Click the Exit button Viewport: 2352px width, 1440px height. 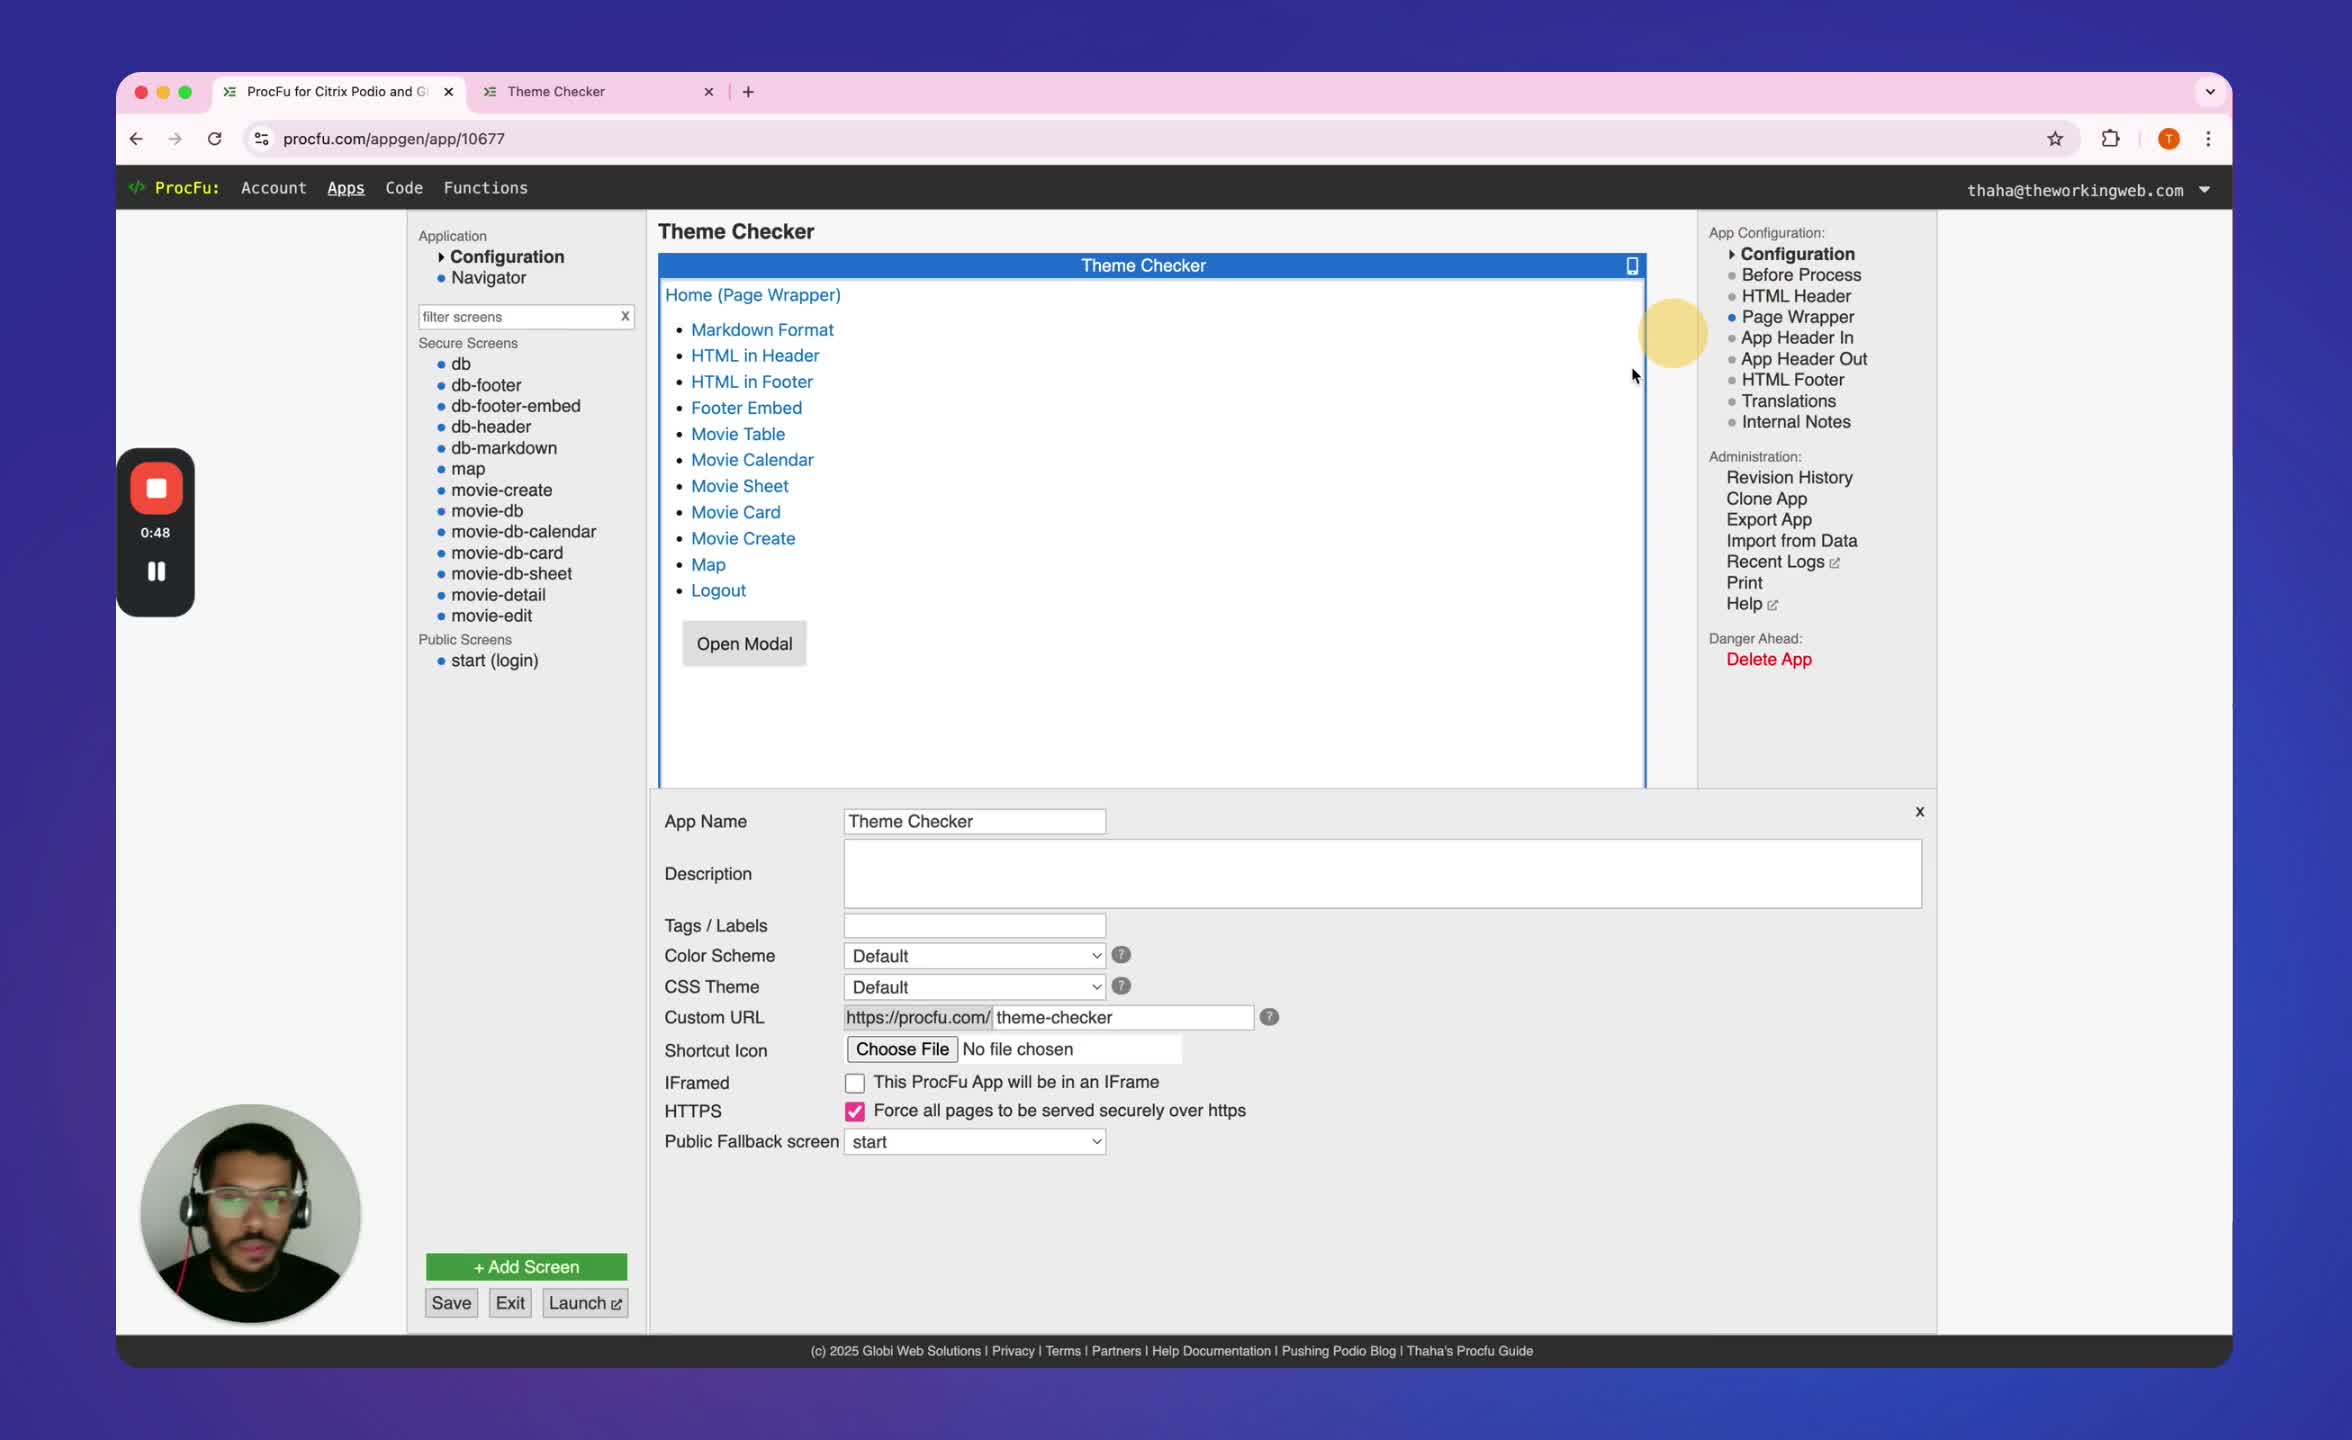point(510,1303)
